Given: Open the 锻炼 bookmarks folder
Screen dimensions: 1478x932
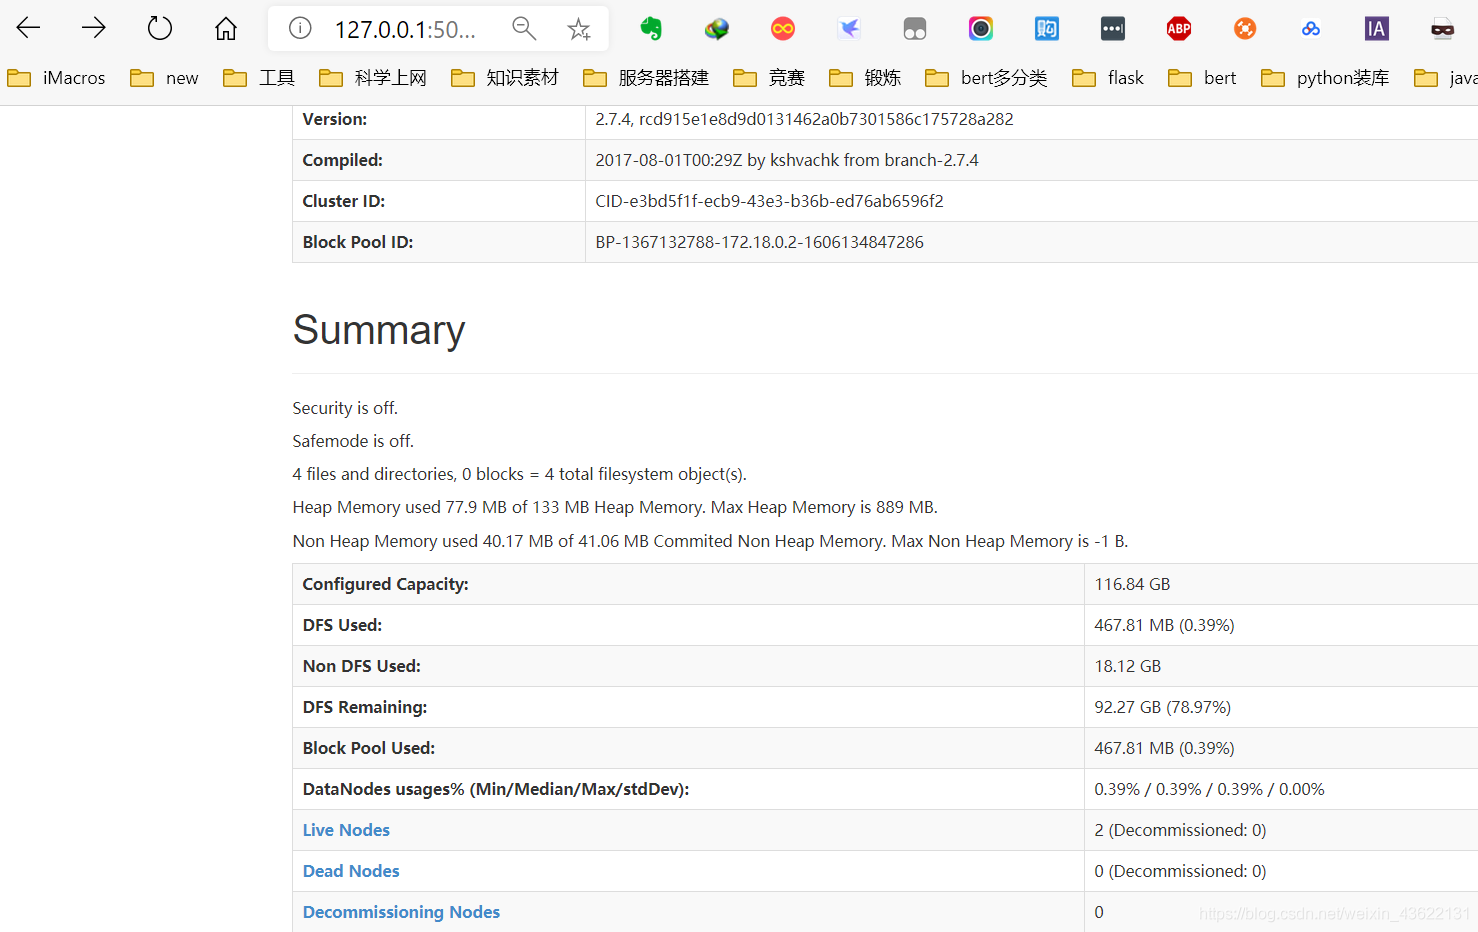Looking at the screenshot, I should click(865, 78).
